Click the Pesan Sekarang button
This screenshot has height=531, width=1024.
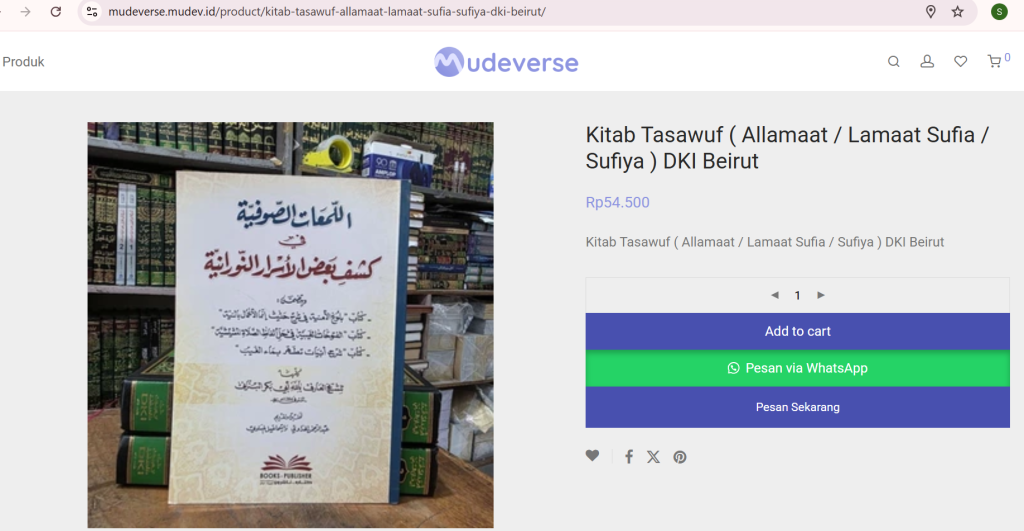pyautogui.click(x=797, y=407)
